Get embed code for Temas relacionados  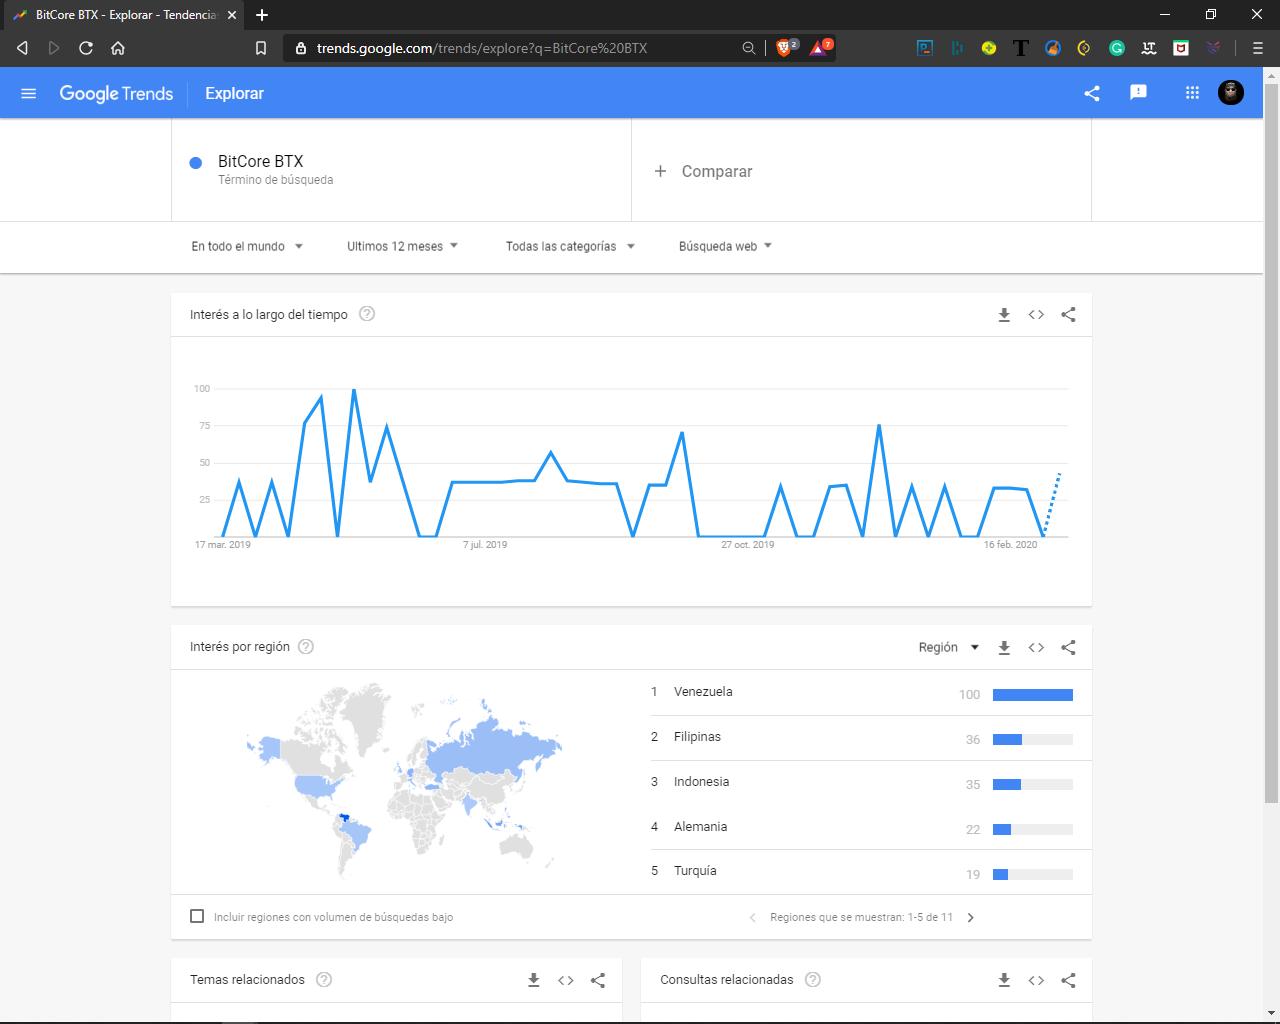(x=566, y=981)
